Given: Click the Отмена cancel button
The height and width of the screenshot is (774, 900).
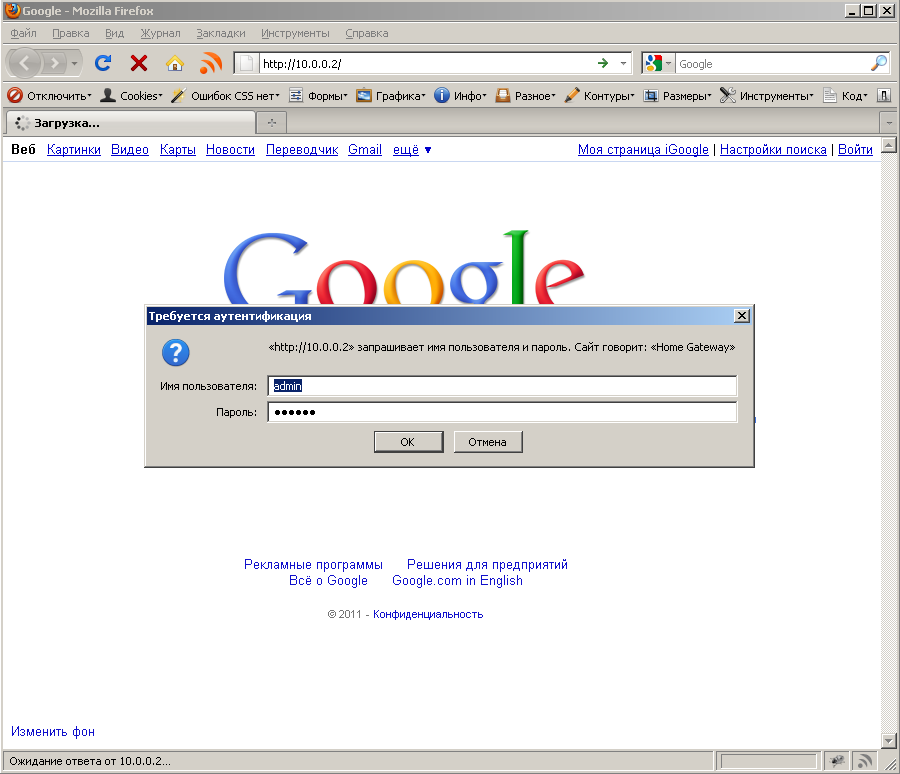Looking at the screenshot, I should [x=488, y=442].
